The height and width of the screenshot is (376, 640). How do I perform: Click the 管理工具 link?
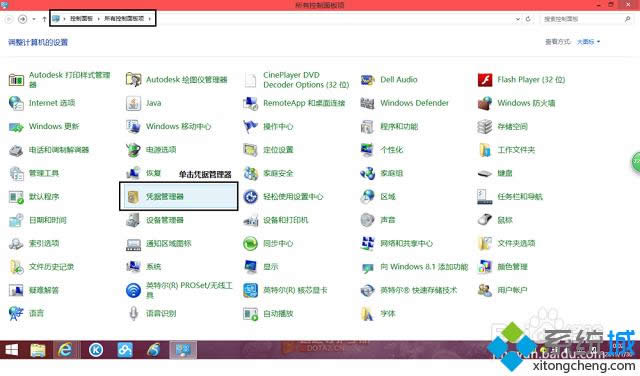[x=44, y=173]
